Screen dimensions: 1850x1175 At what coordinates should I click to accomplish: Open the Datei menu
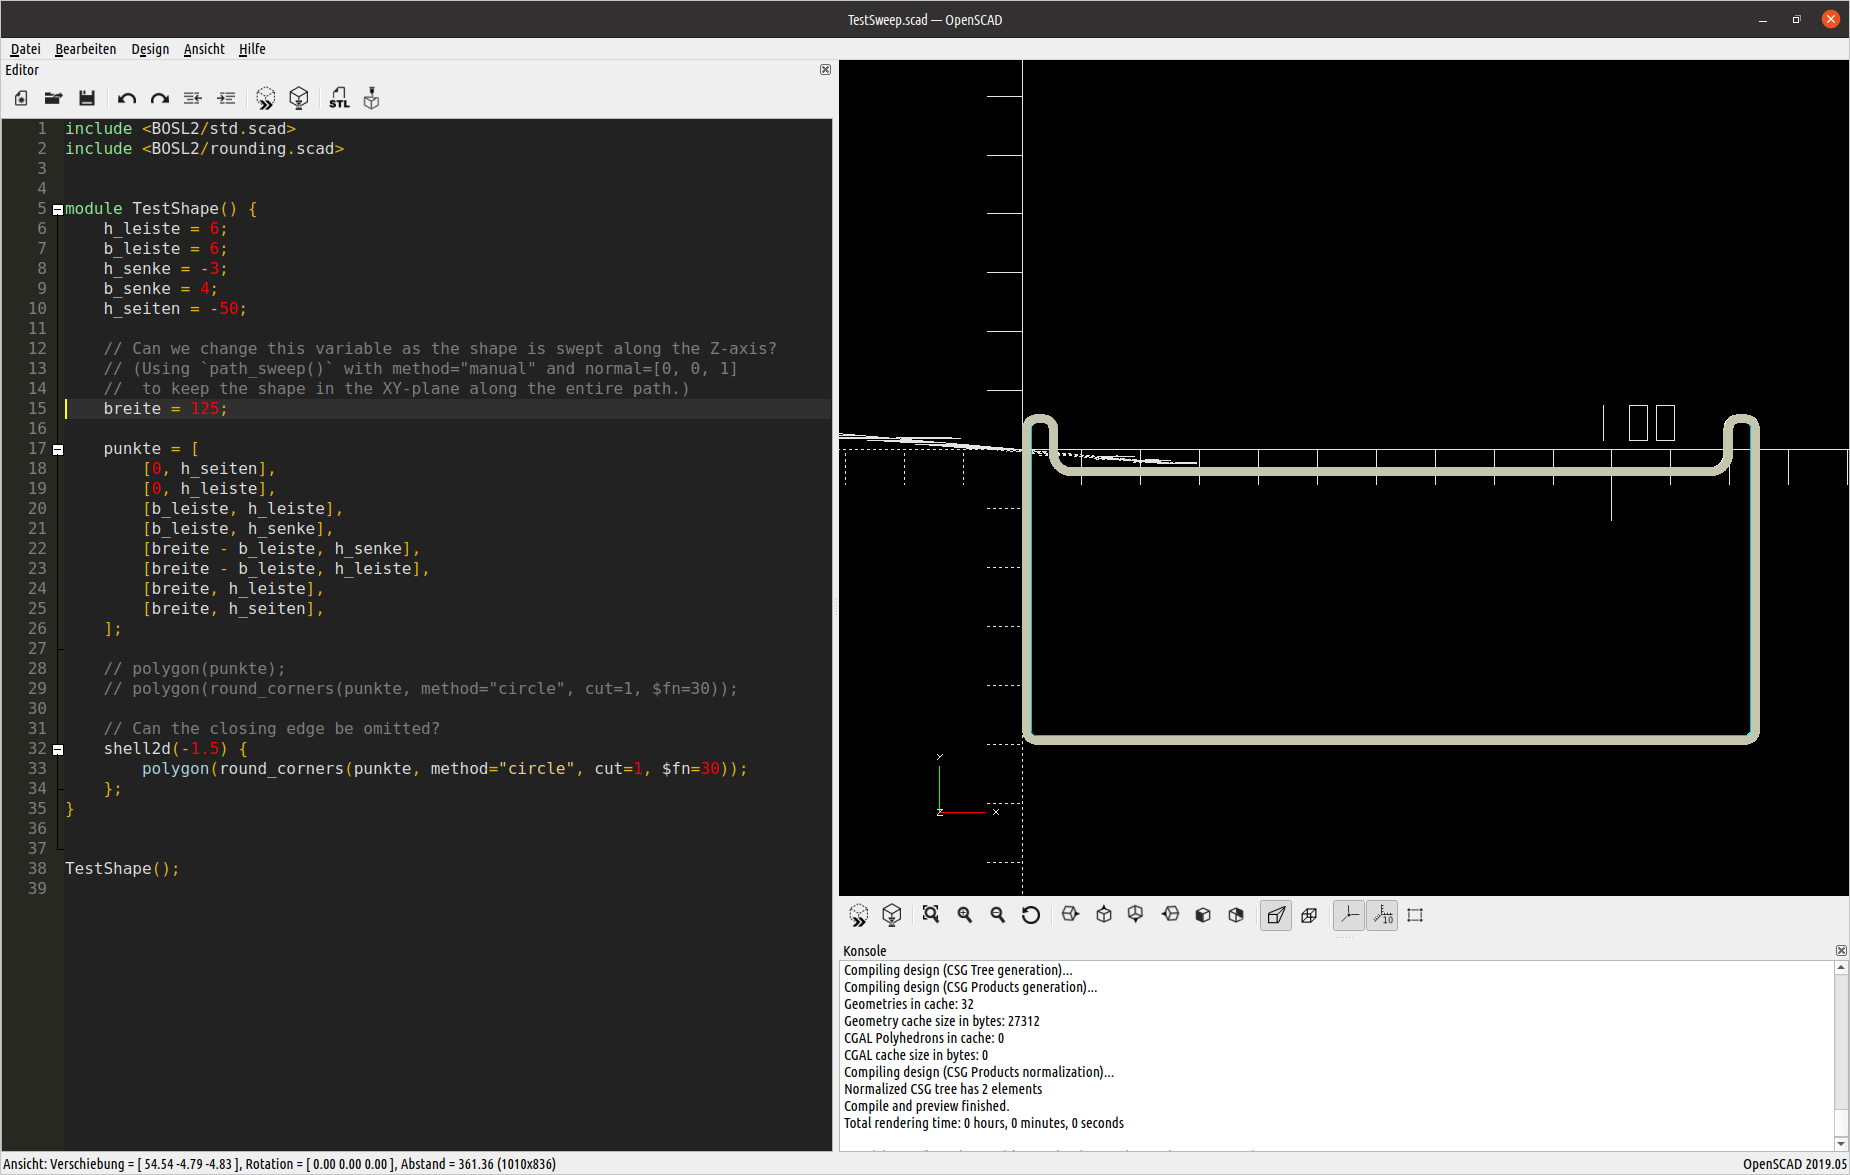pyautogui.click(x=25, y=49)
